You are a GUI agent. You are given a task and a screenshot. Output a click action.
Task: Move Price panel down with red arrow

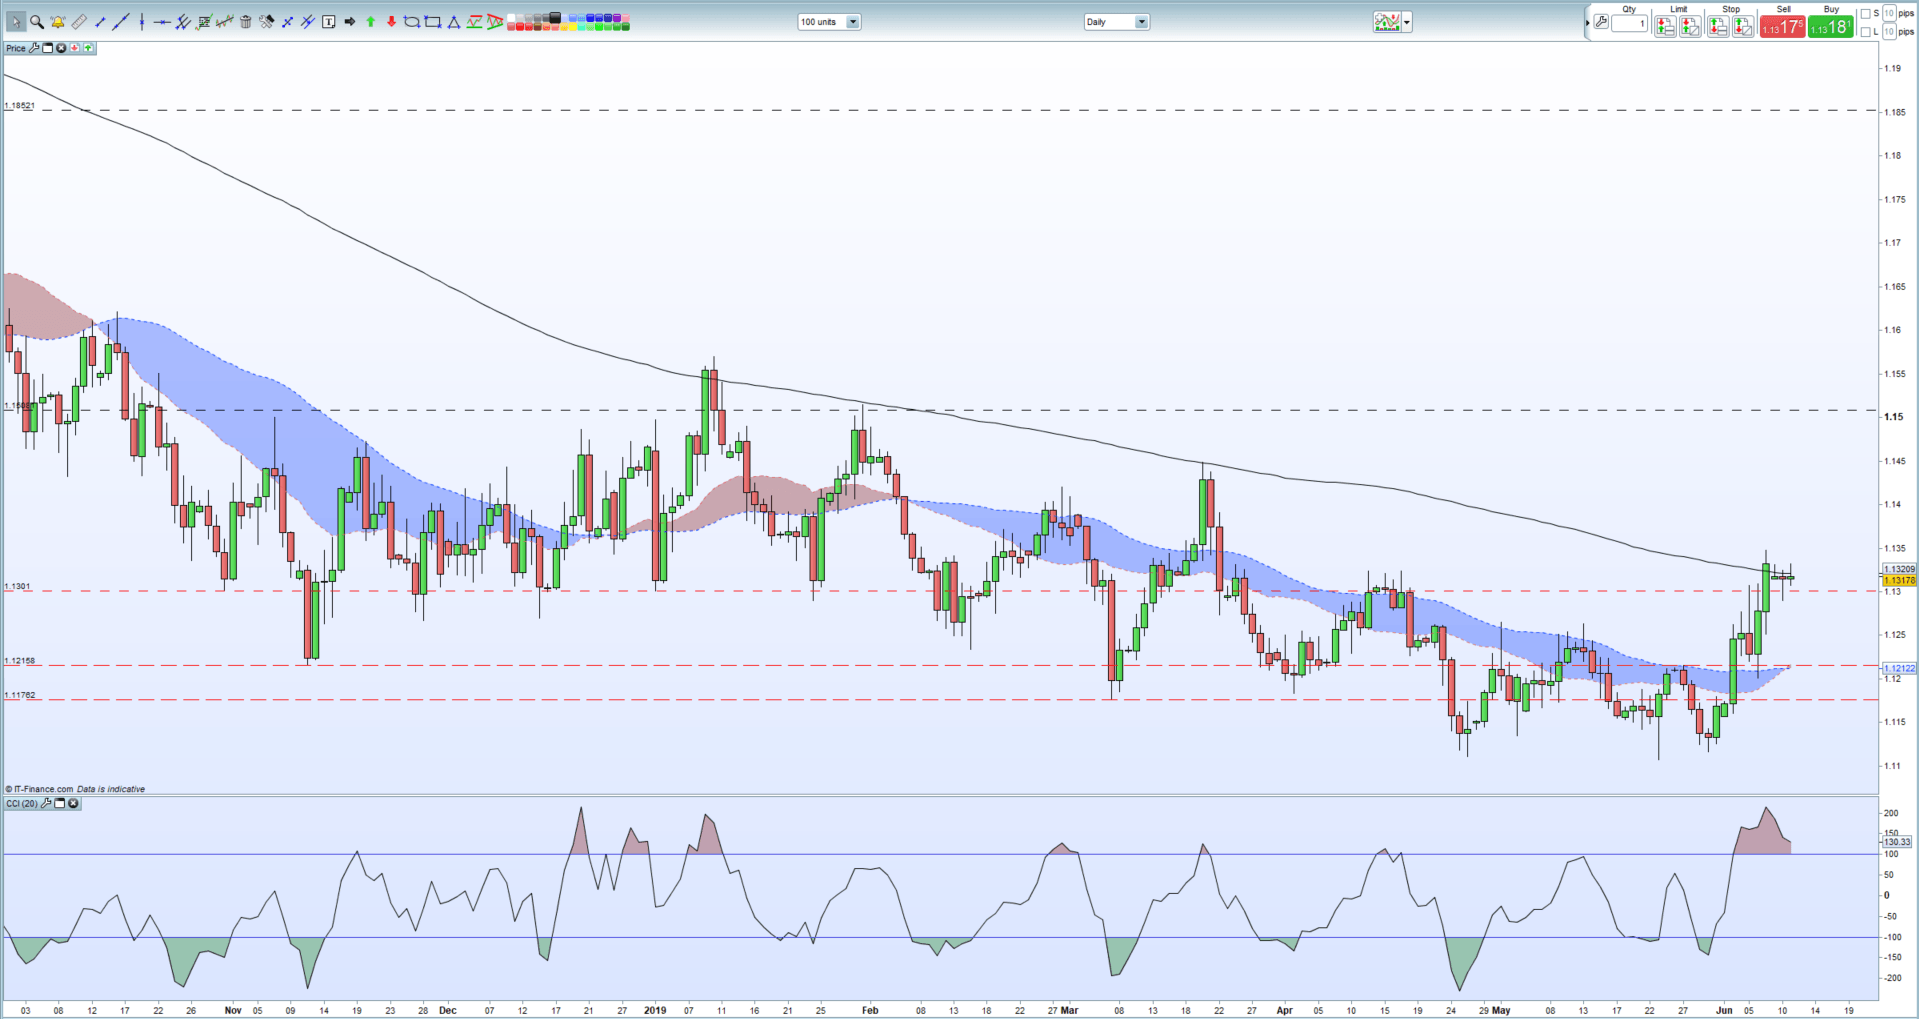tap(75, 48)
